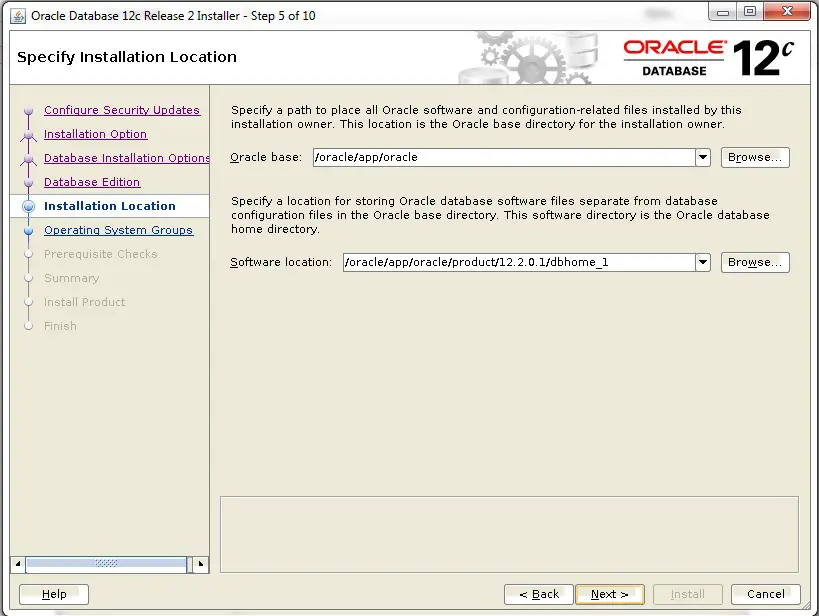Open the Help button
Image resolution: width=819 pixels, height=616 pixels.
[x=54, y=594]
